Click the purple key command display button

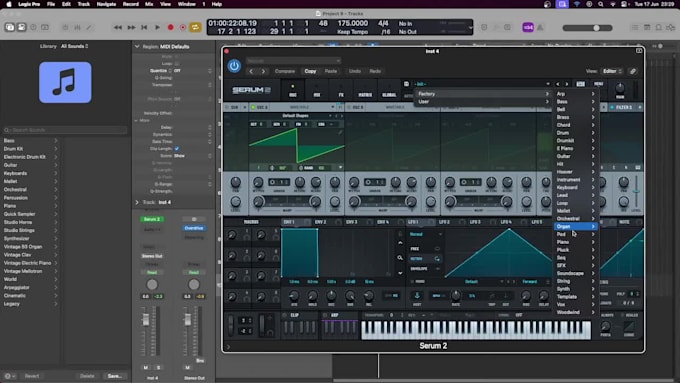click(x=528, y=27)
